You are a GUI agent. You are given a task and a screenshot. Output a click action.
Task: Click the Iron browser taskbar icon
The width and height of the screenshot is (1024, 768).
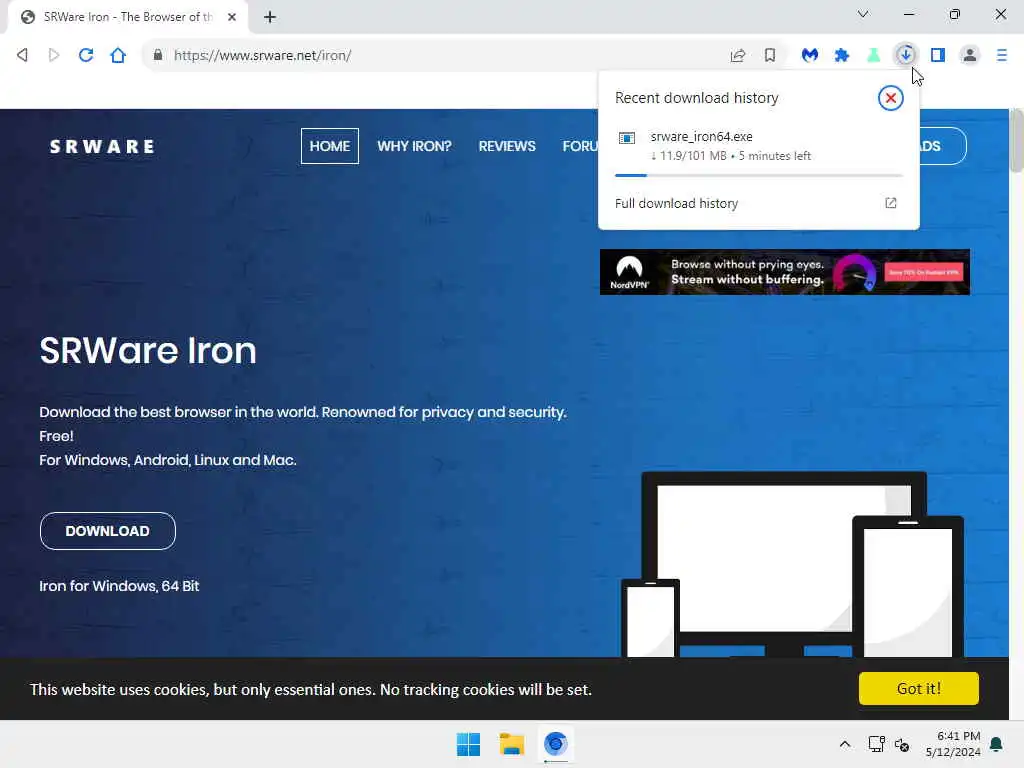556,744
